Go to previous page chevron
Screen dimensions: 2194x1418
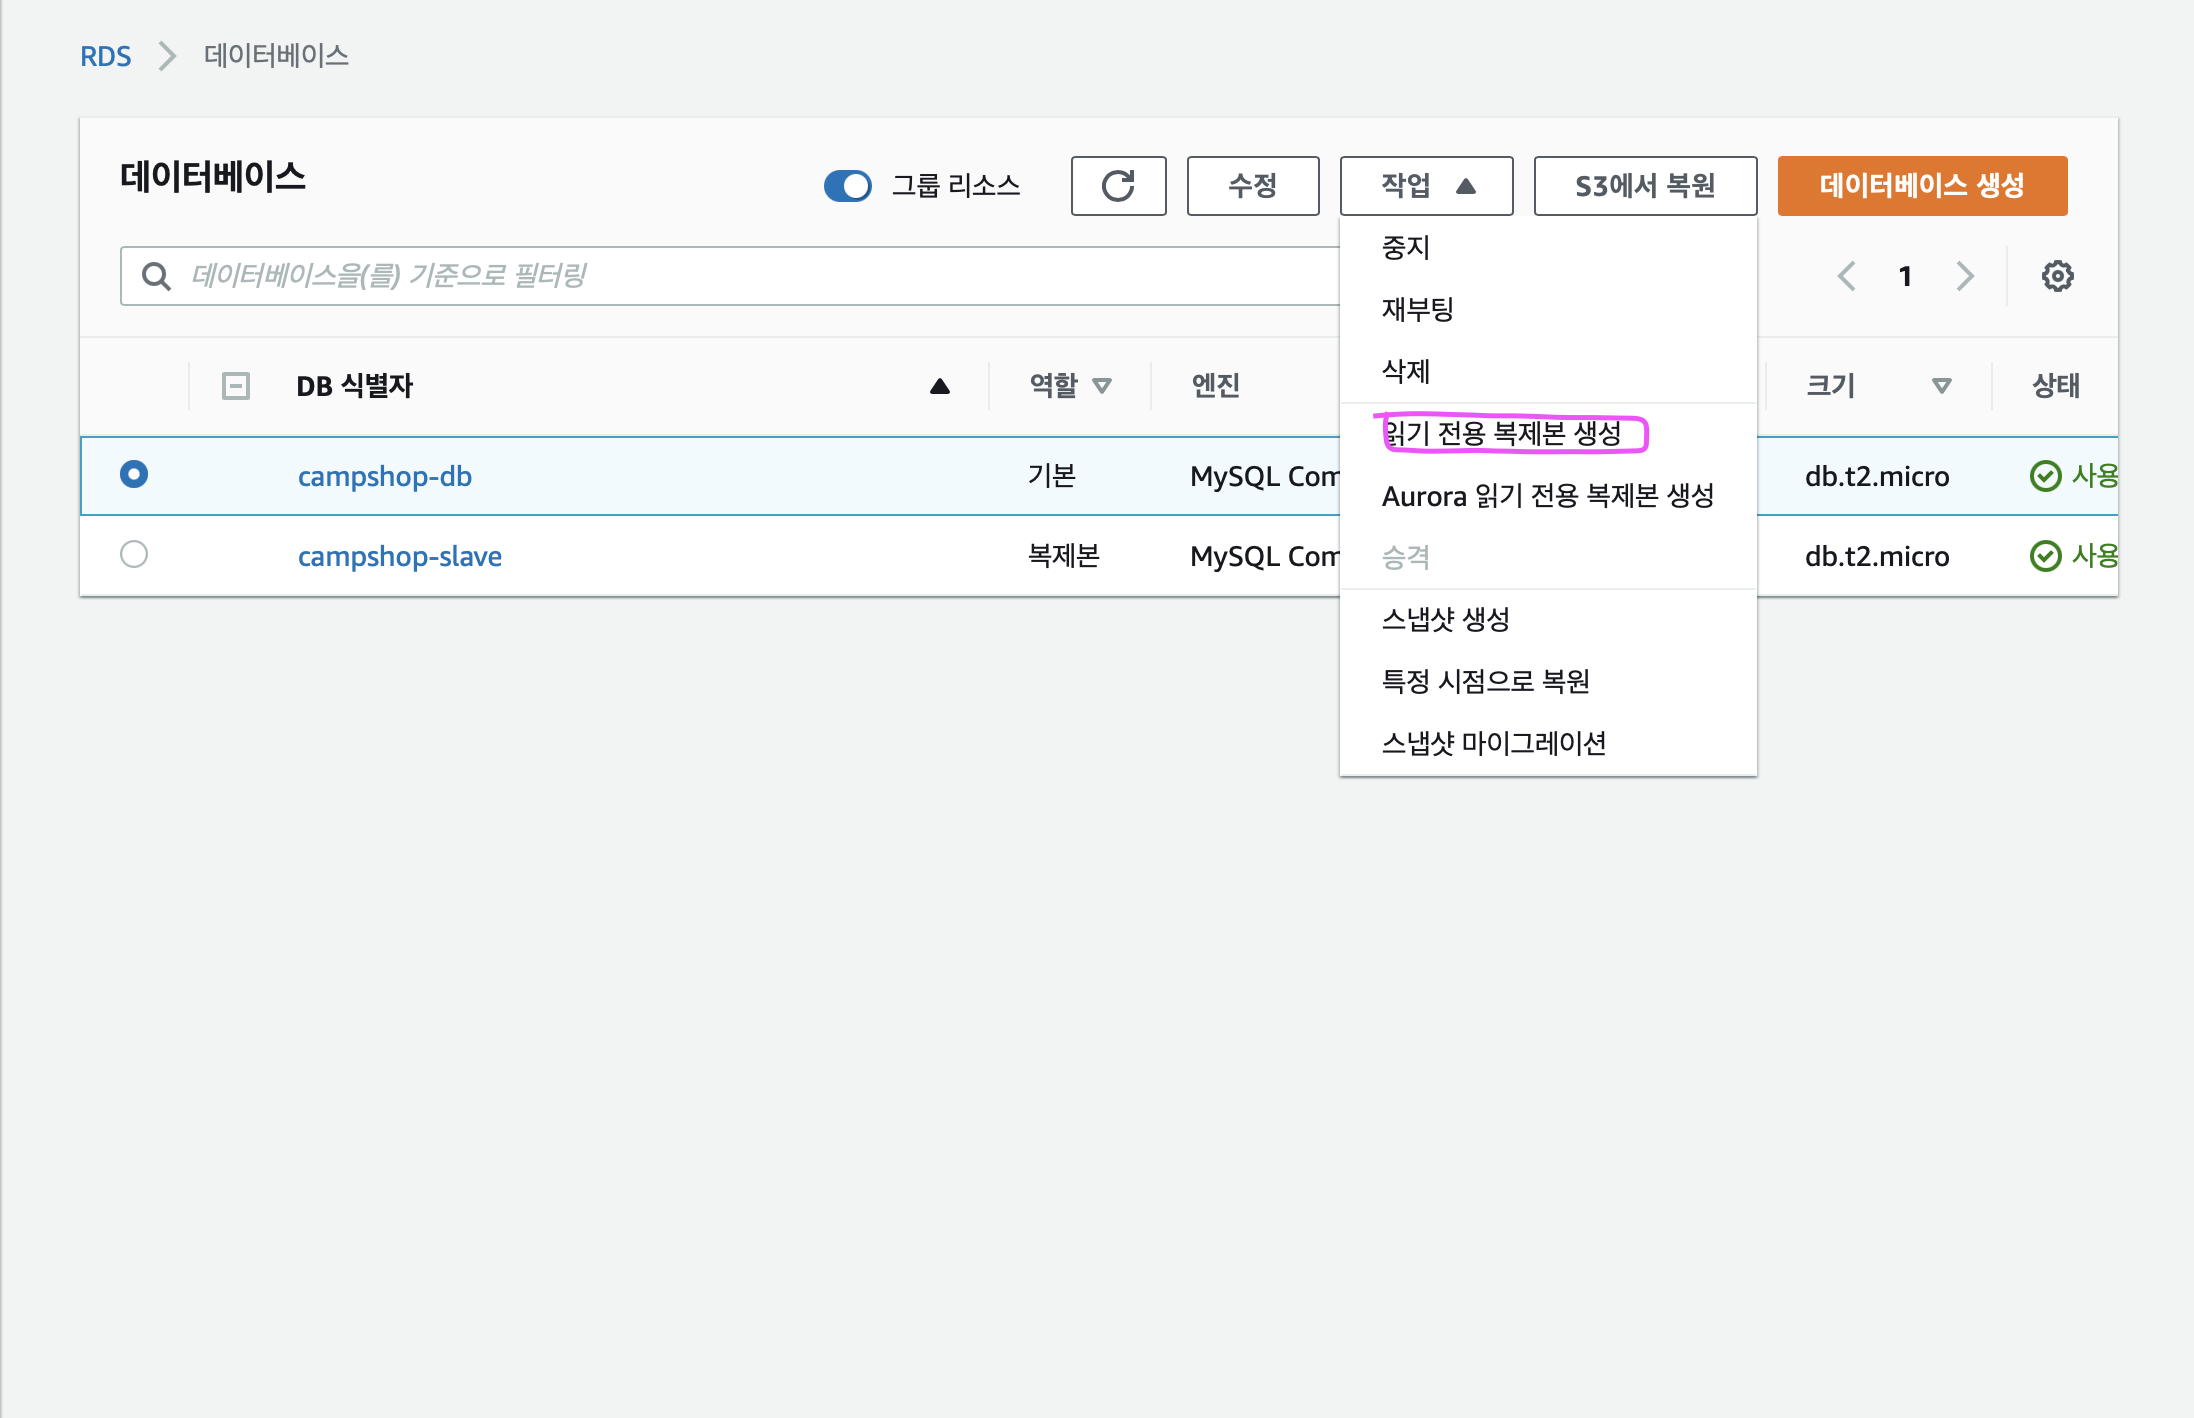point(1847,276)
